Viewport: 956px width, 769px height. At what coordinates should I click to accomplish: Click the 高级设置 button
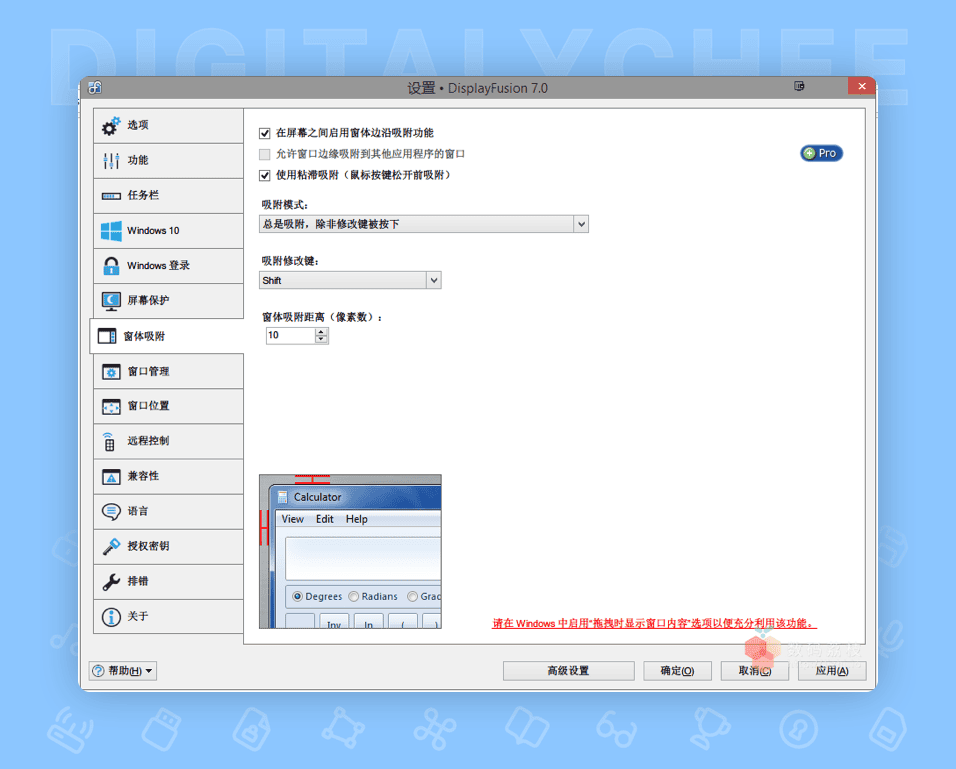[568, 671]
